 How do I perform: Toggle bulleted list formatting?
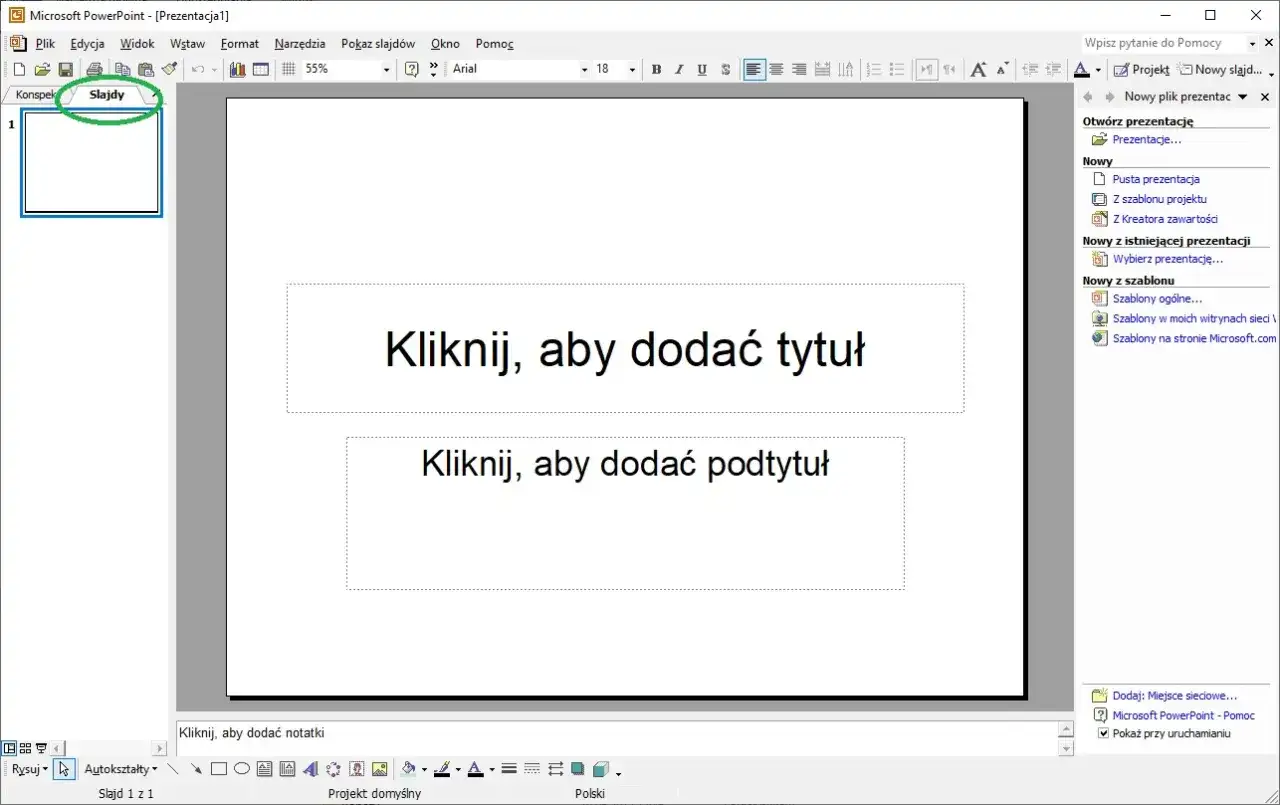tap(896, 69)
